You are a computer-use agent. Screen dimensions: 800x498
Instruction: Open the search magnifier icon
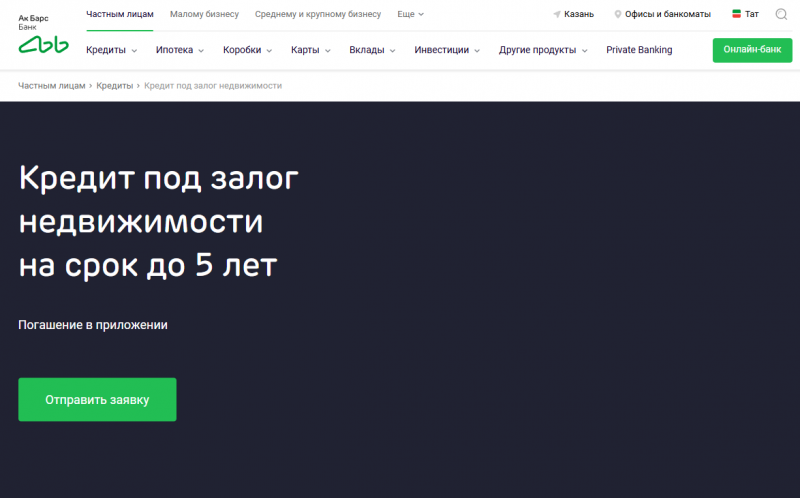[x=781, y=14]
